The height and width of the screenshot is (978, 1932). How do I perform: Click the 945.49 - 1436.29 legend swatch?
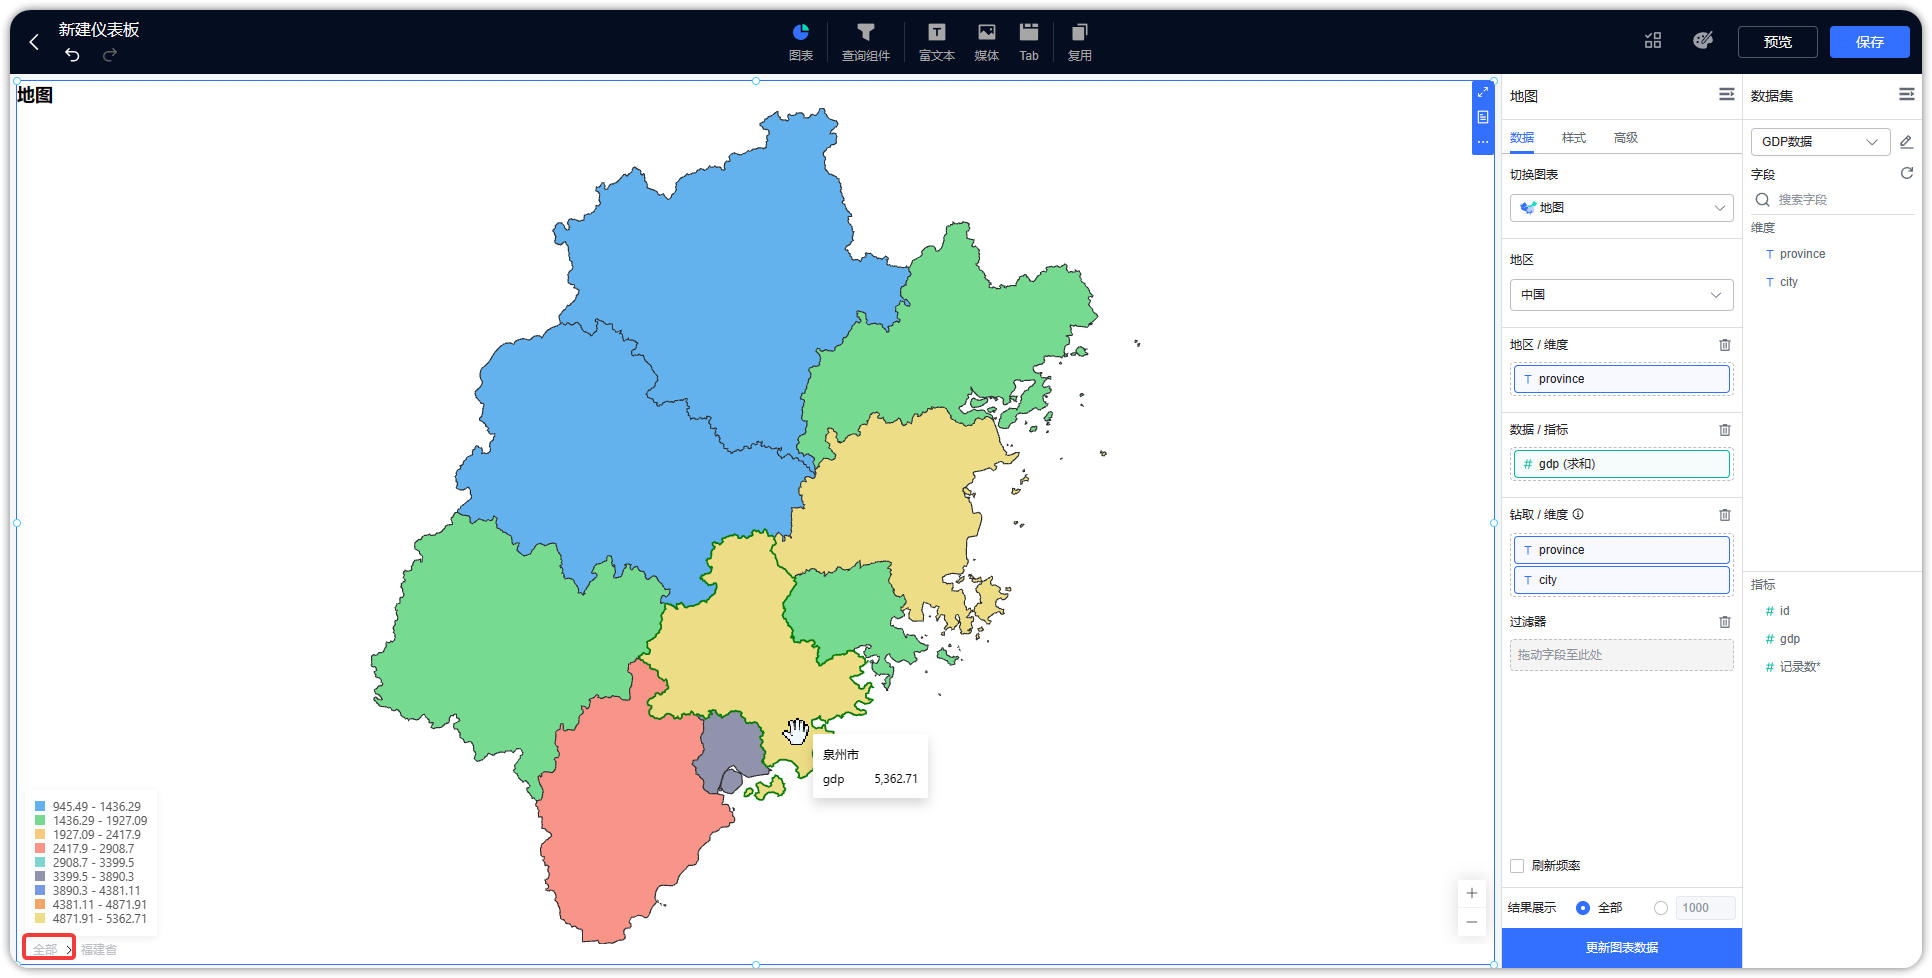point(40,806)
